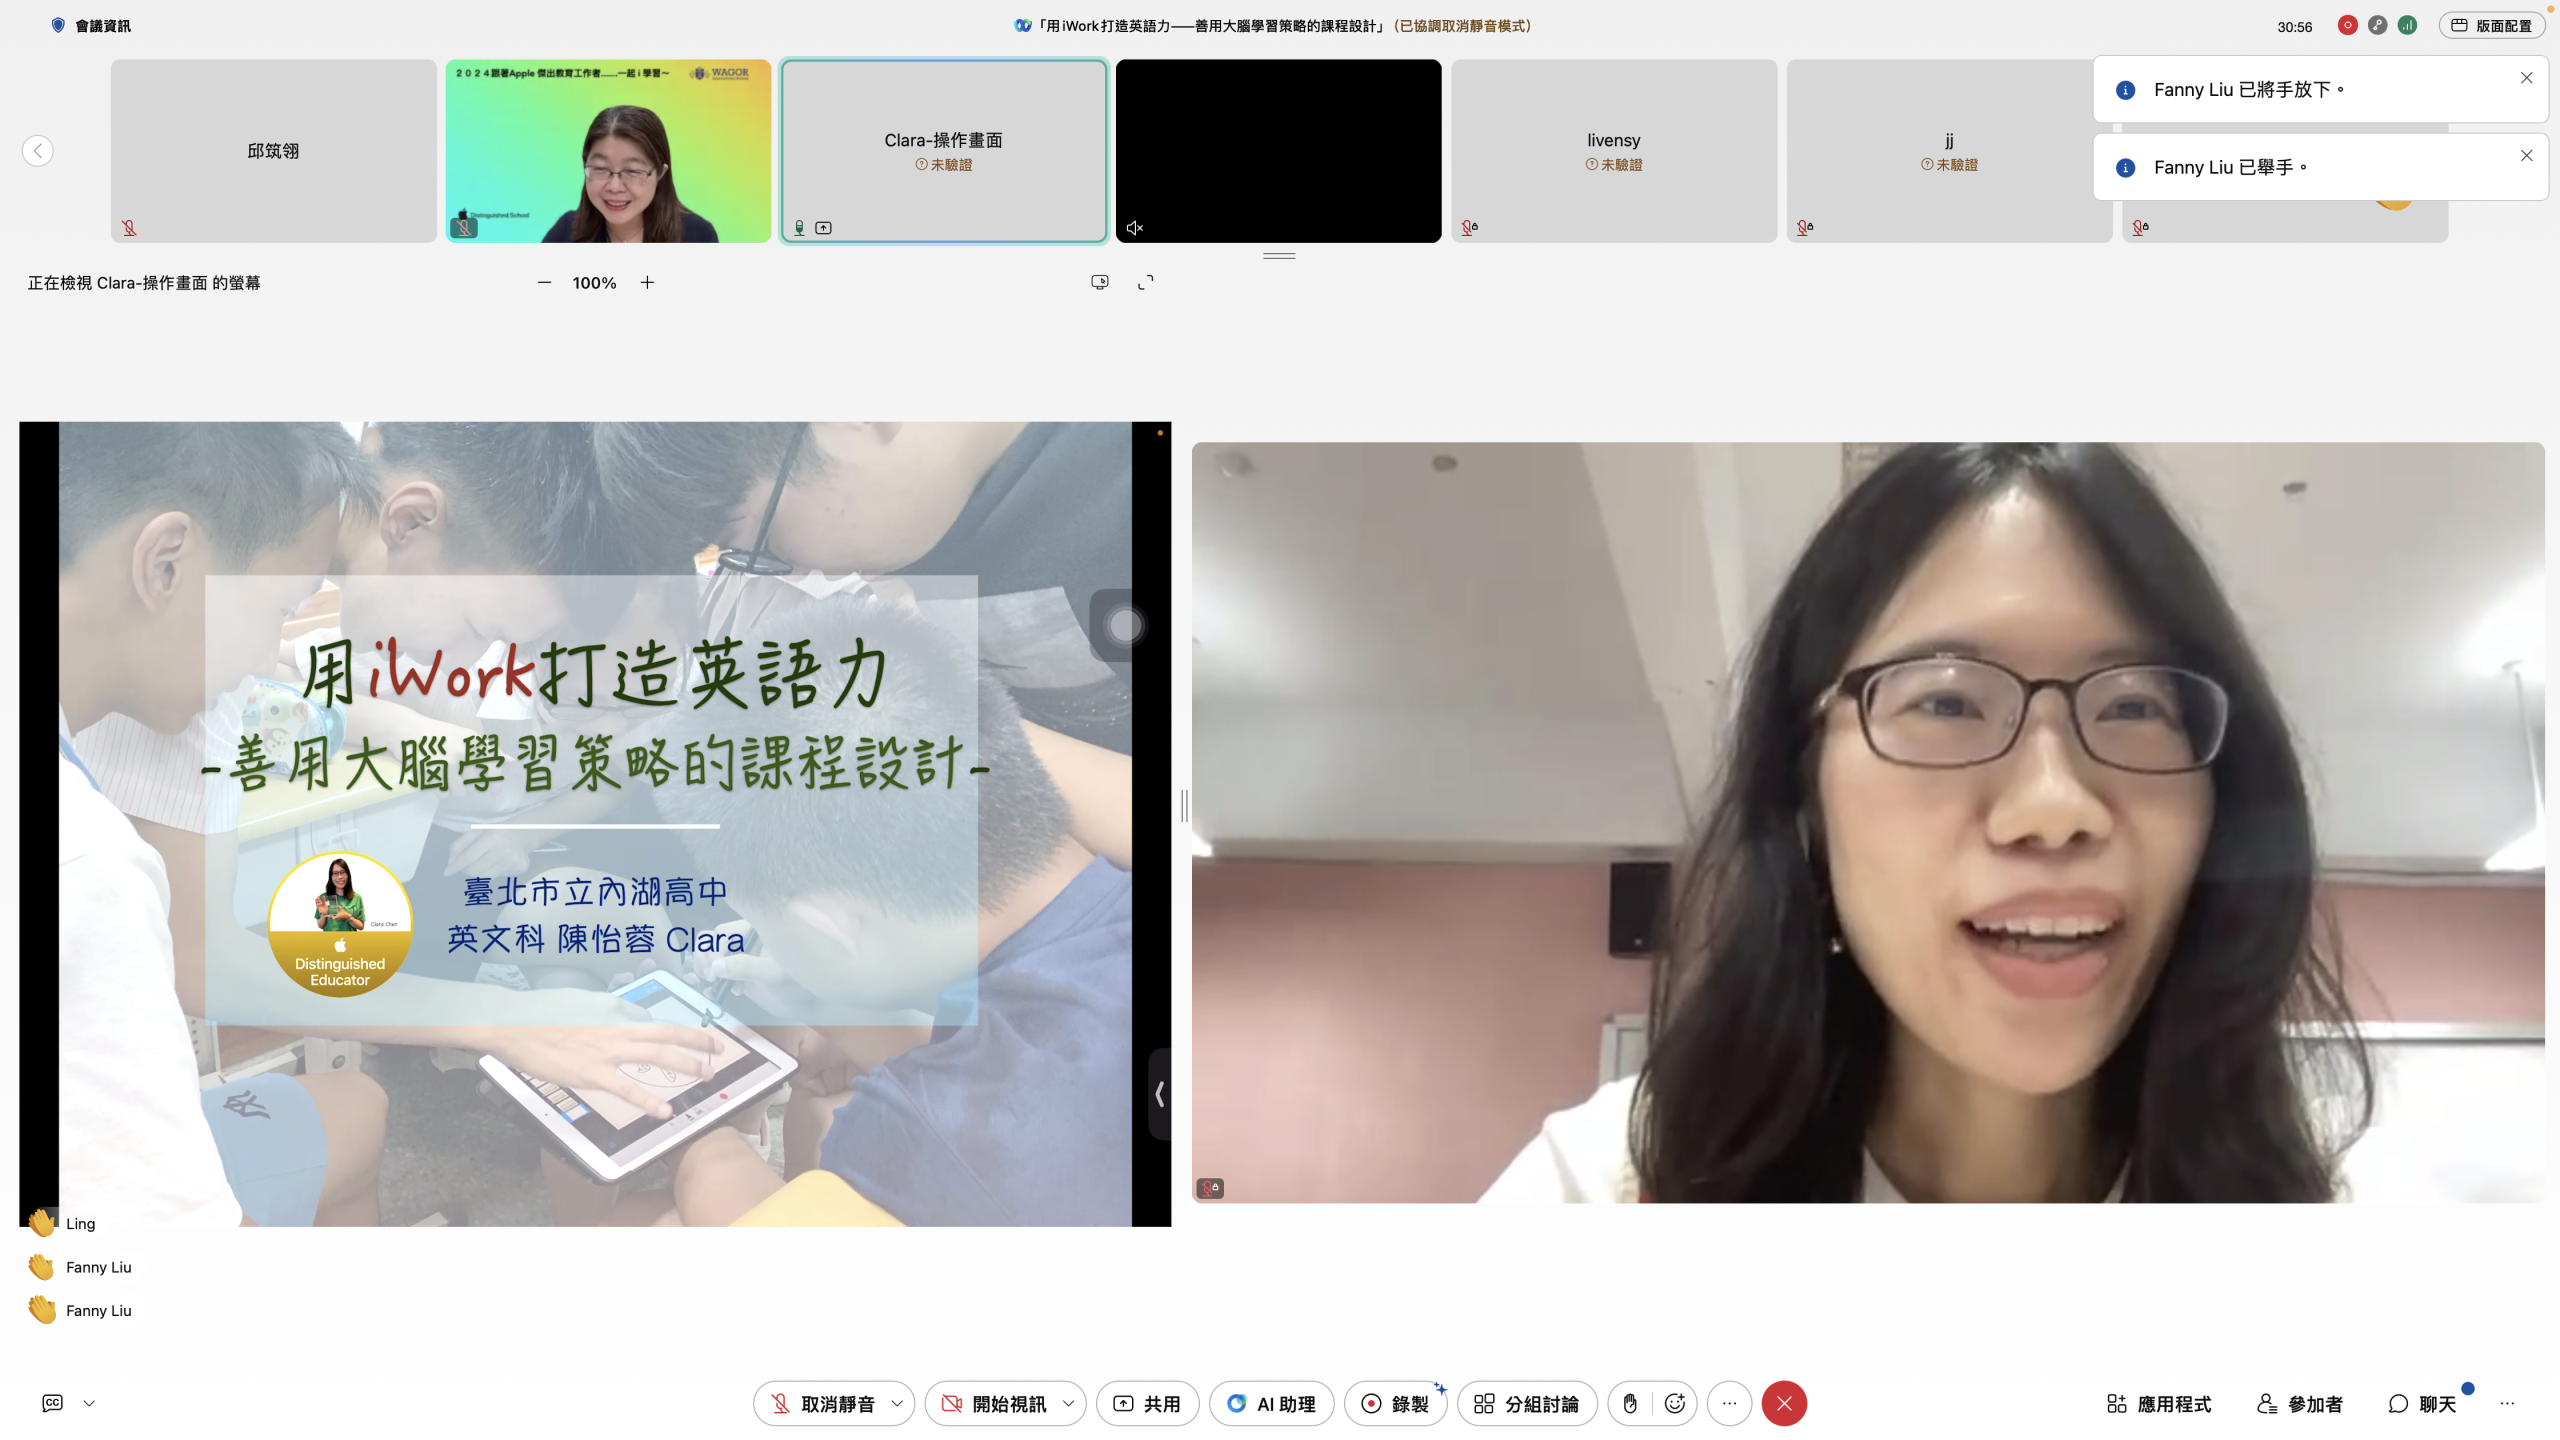
Task: Expand video options arrow beside 開始視訊
Action: [1068, 1404]
